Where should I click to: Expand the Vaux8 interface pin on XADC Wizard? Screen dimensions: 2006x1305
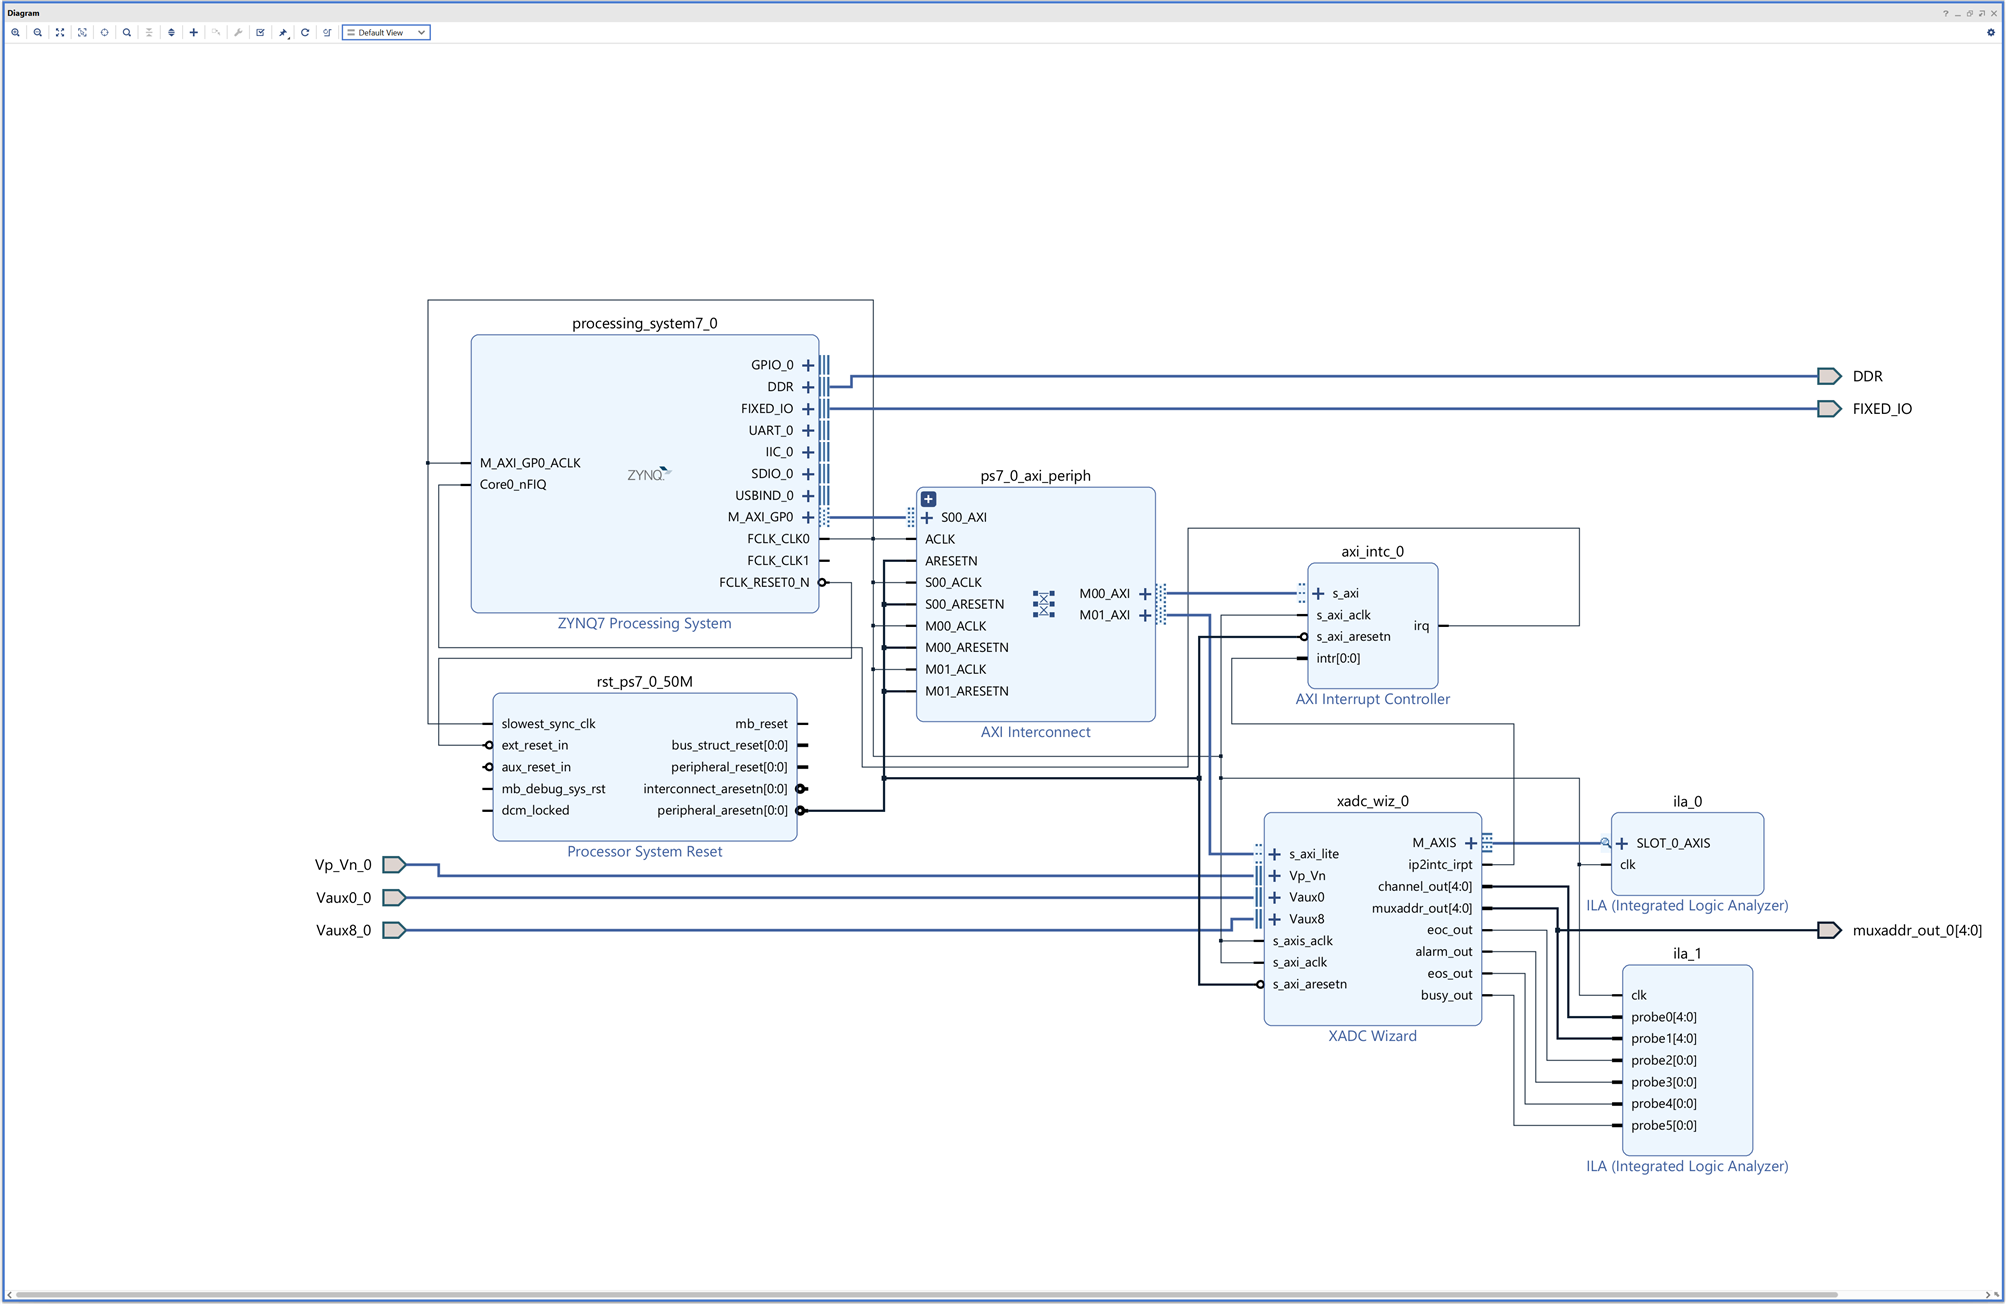coord(1275,919)
